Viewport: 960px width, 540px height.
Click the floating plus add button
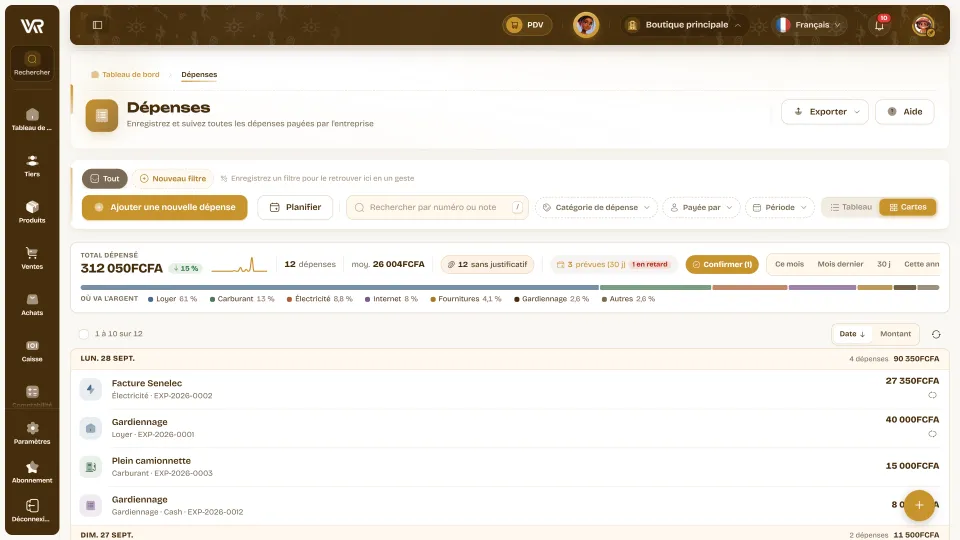(919, 505)
